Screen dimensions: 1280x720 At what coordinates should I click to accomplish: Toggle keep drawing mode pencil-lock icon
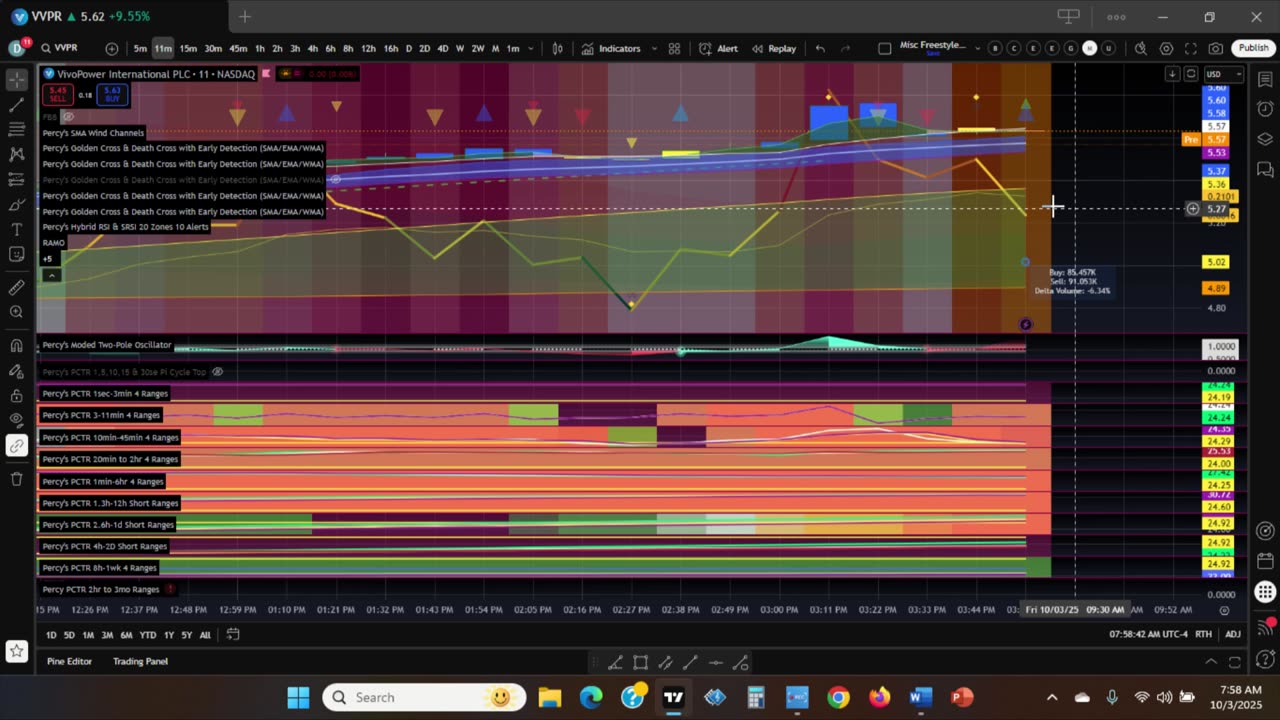pyautogui.click(x=16, y=371)
